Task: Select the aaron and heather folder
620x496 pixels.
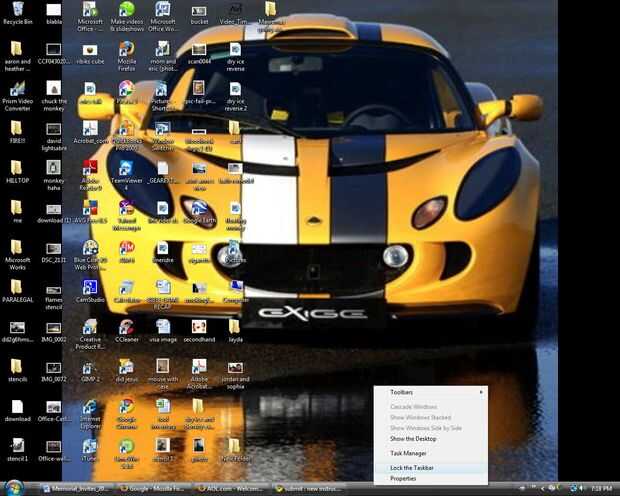Action: 17,56
